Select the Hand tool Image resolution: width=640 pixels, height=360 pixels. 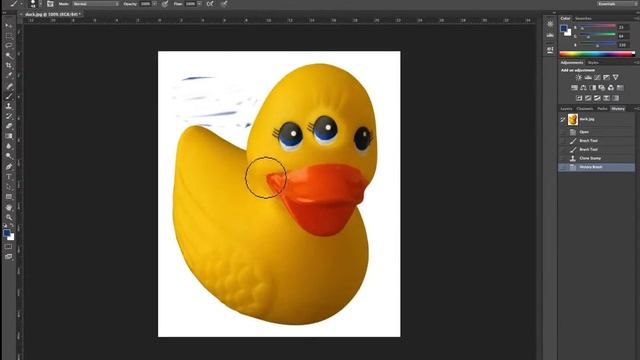coord(9,207)
